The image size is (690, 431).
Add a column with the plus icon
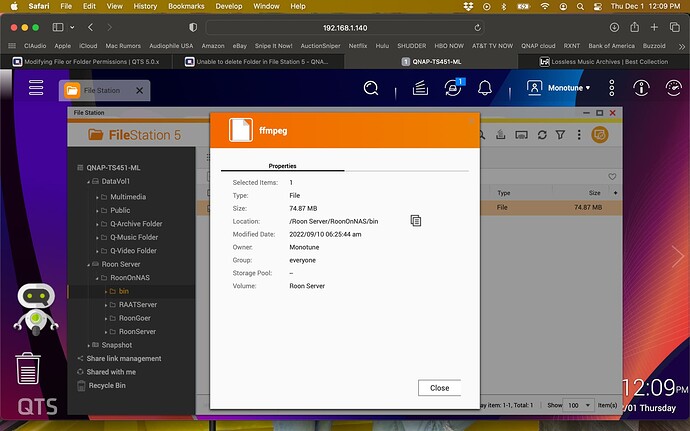pos(615,193)
